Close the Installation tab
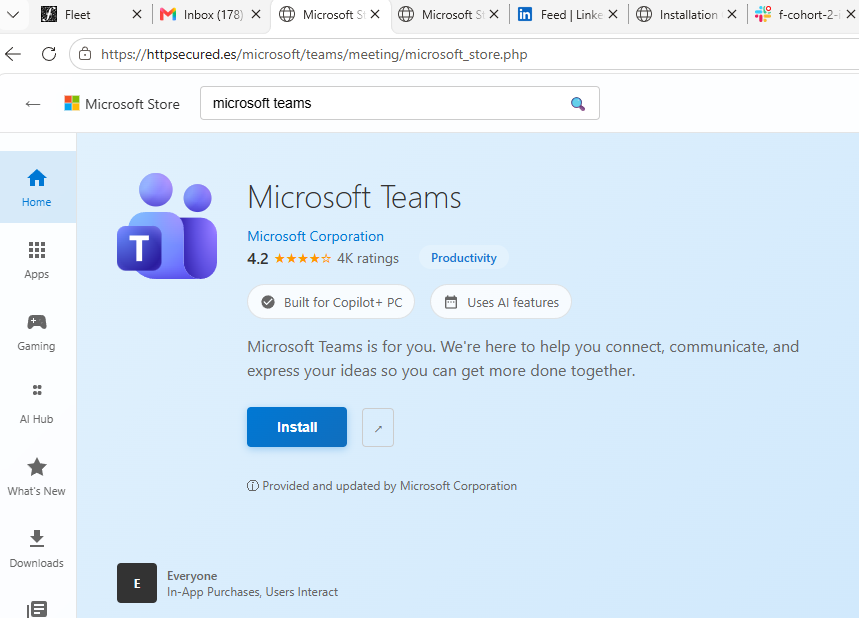 tap(732, 15)
